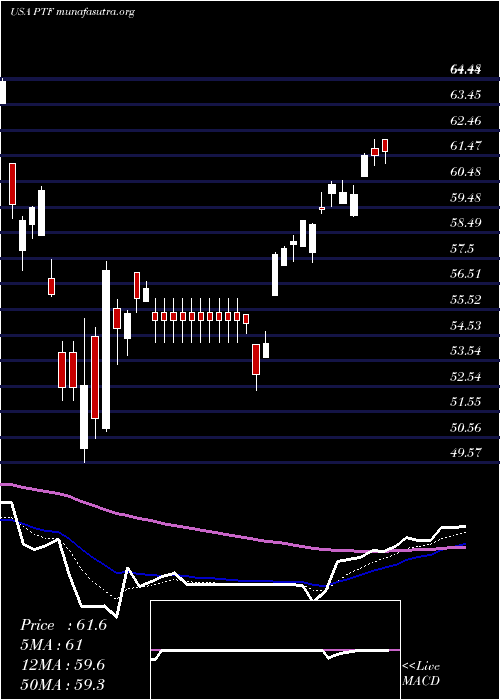This screenshot has width=500, height=700.
Task: Click the MACD inset chart panel
Action: (x=275, y=650)
